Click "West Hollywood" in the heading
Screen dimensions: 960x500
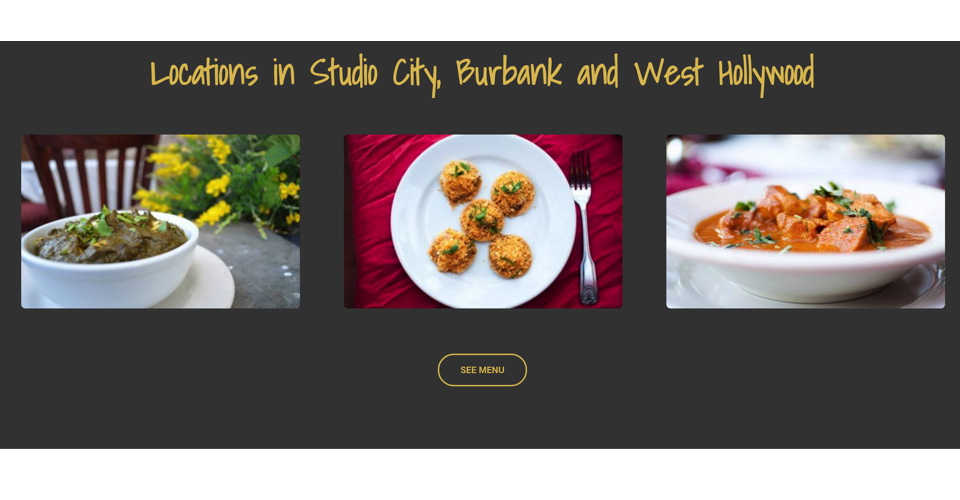coord(724,74)
